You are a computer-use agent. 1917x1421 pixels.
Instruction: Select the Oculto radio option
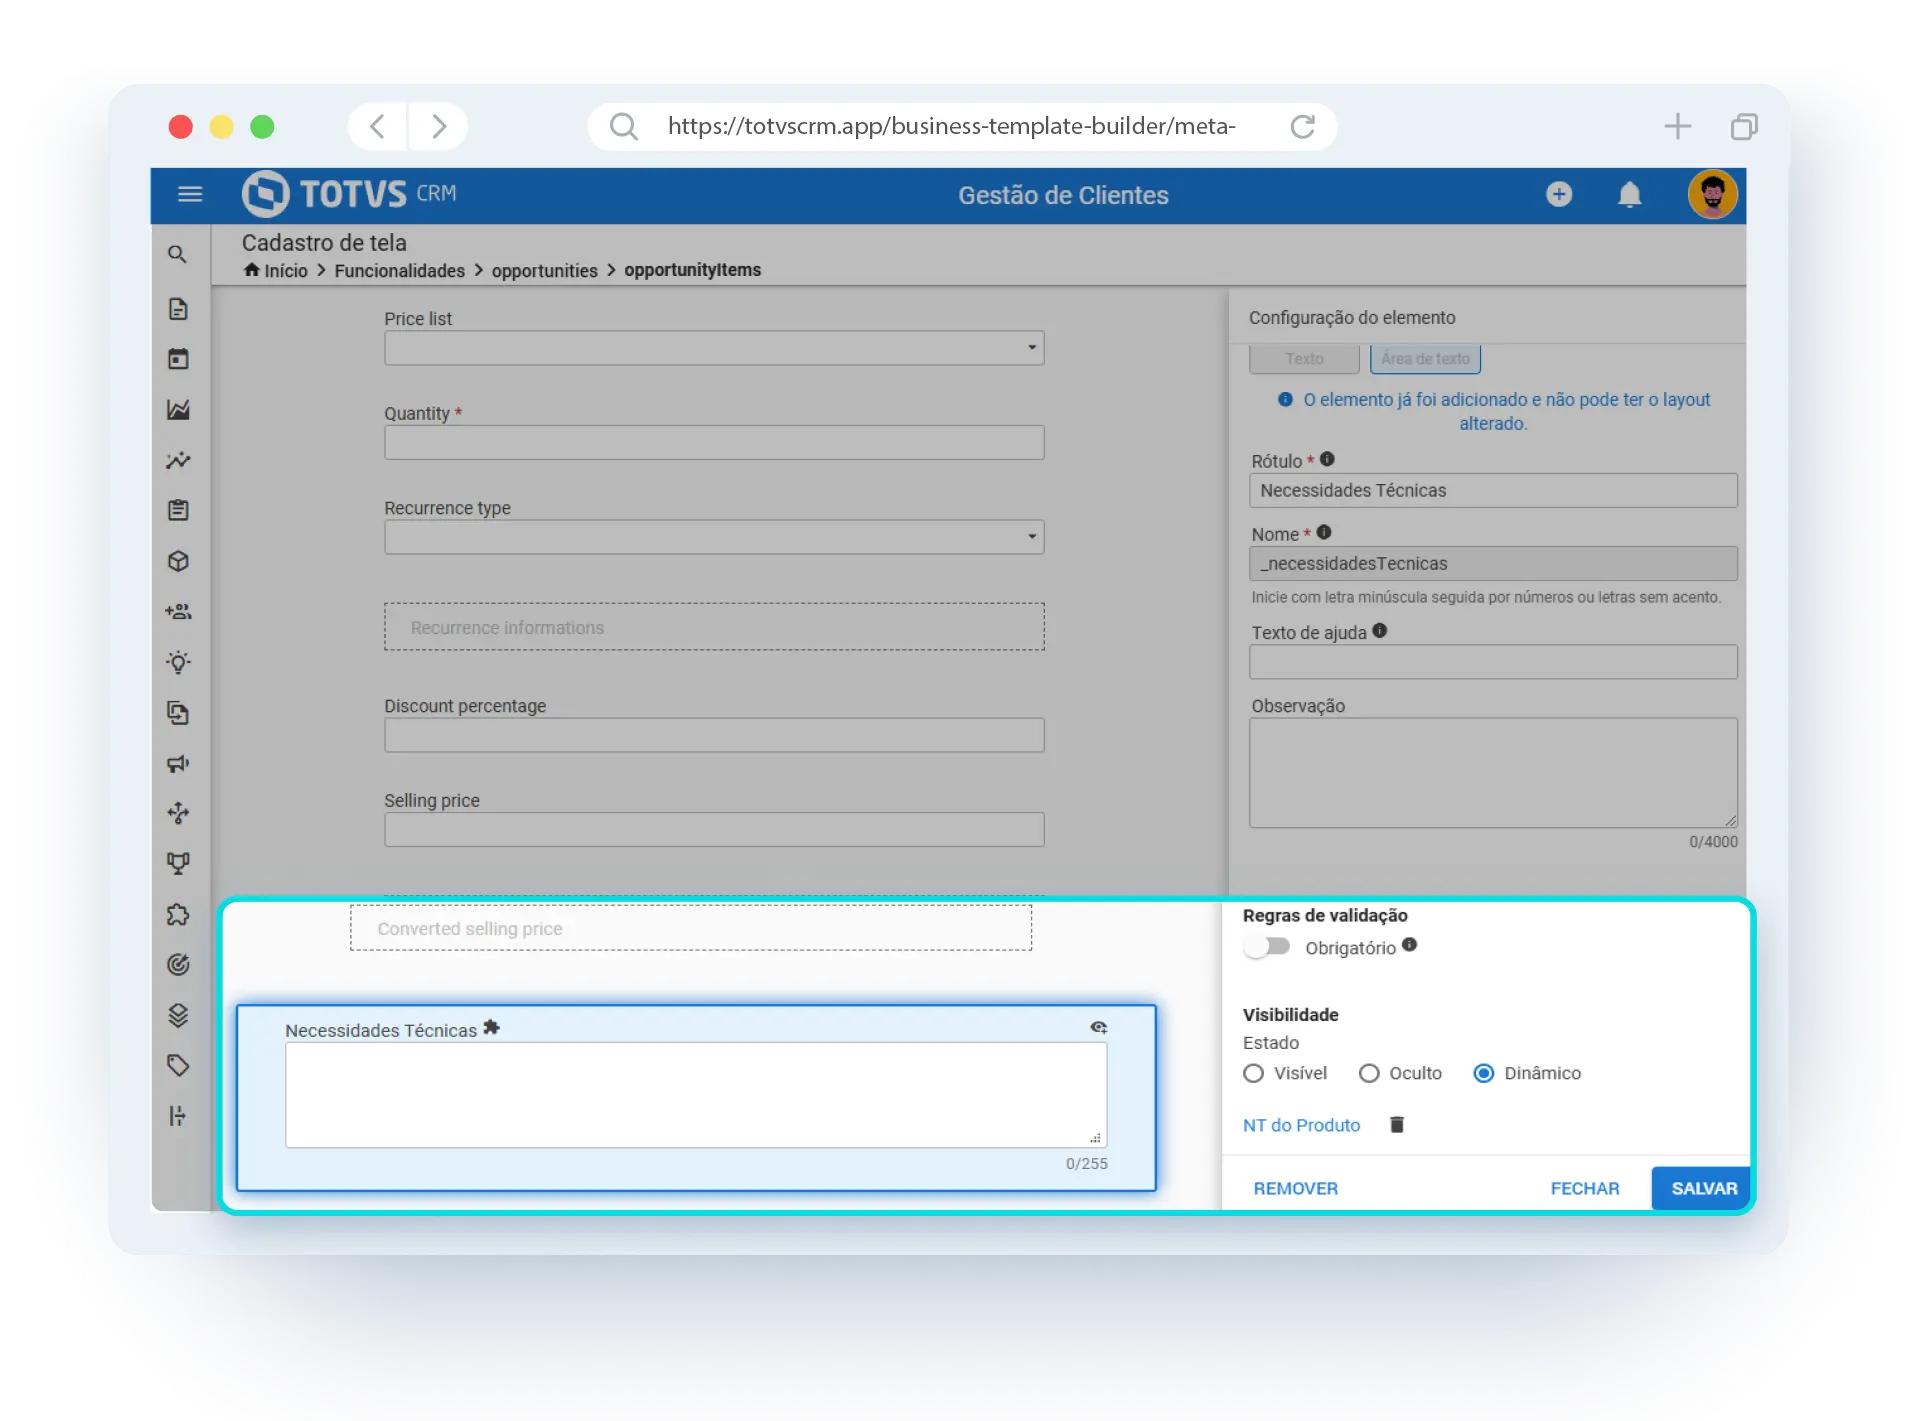(1368, 1073)
